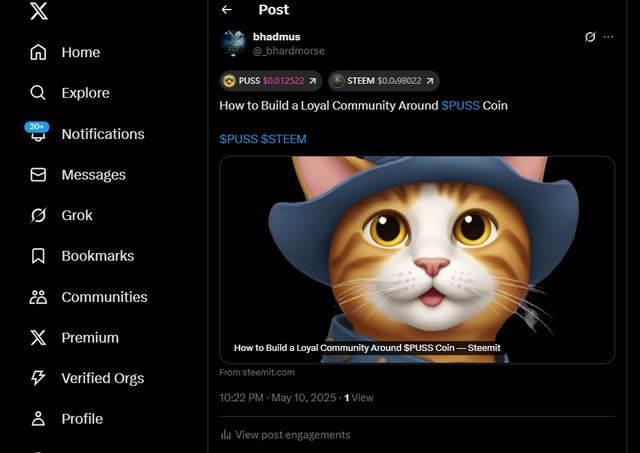
Task: Click the $PUSS cashtag below the headline
Action: (239, 139)
